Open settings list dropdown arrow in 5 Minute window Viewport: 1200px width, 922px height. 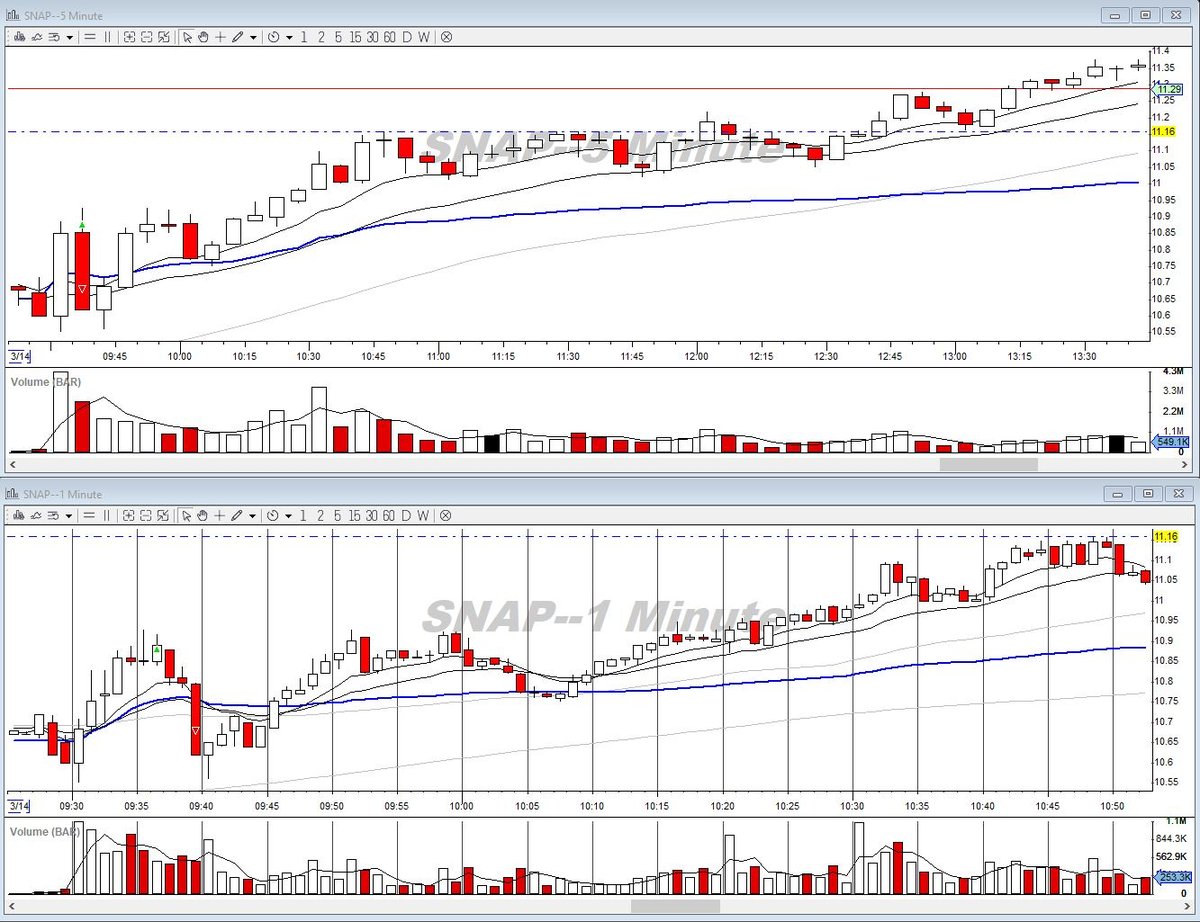click(69, 37)
